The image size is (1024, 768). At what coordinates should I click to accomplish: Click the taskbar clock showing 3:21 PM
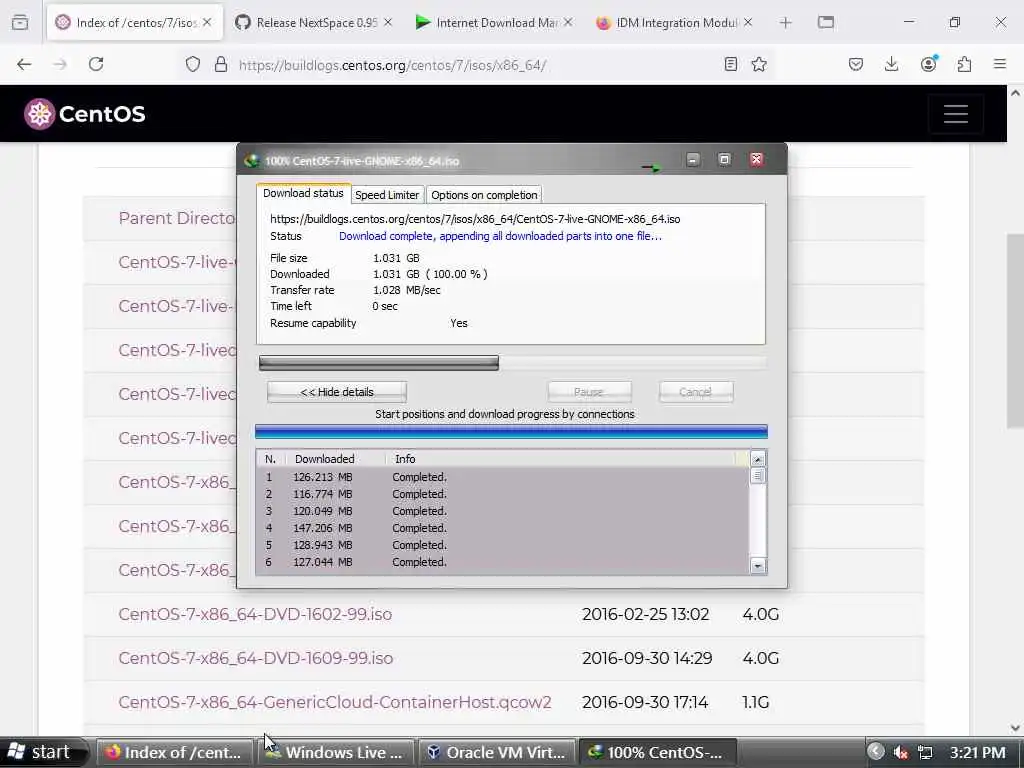coord(977,752)
